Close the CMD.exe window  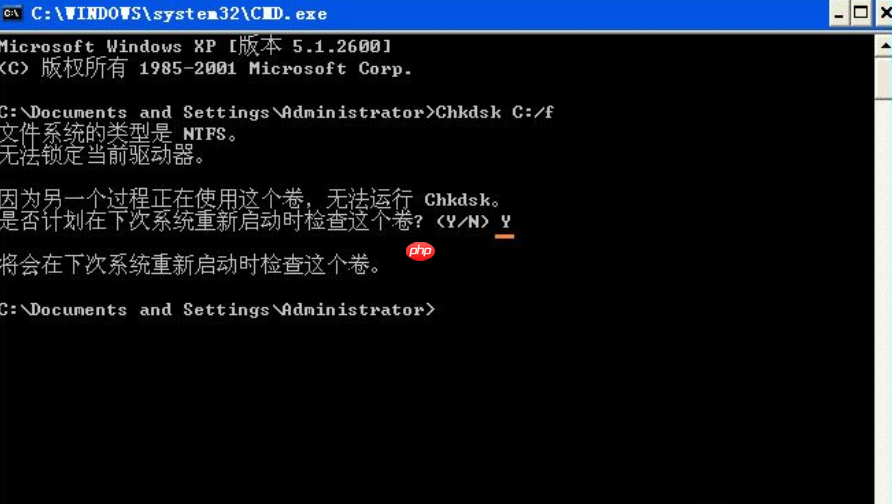tap(885, 14)
